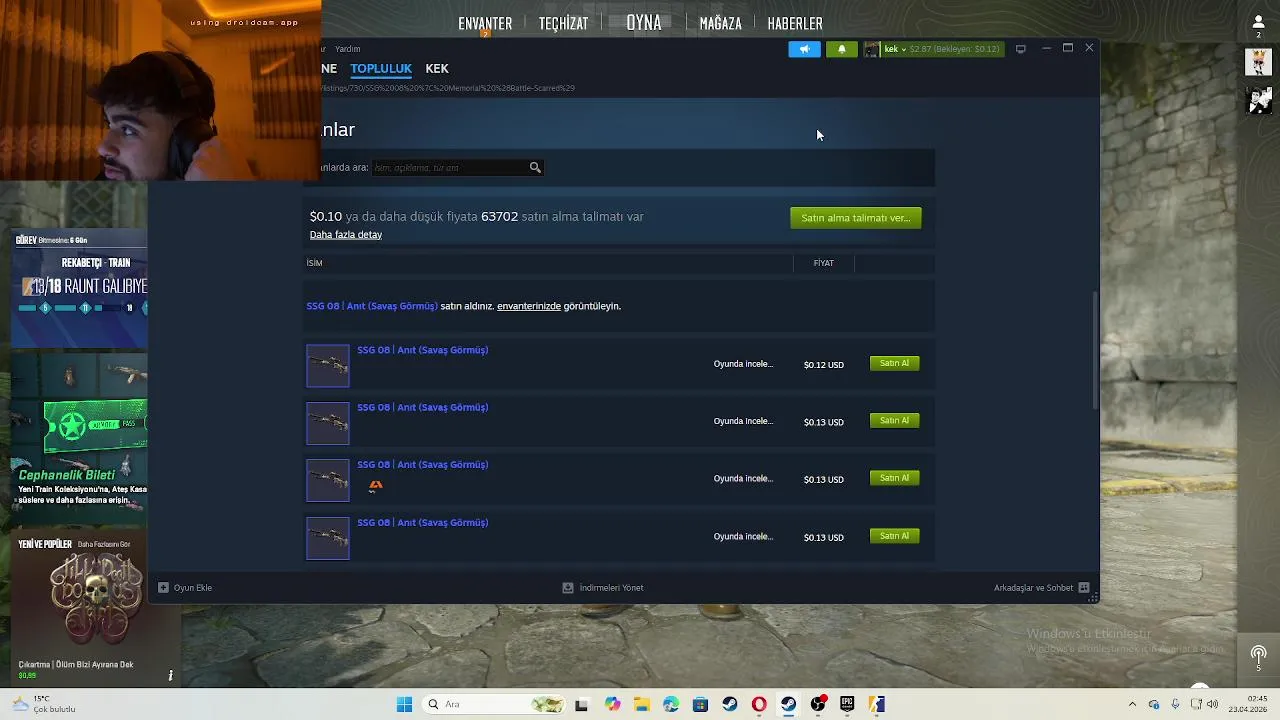Open the Steam notifications bell
This screenshot has width=1280, height=720.
pos(841,49)
